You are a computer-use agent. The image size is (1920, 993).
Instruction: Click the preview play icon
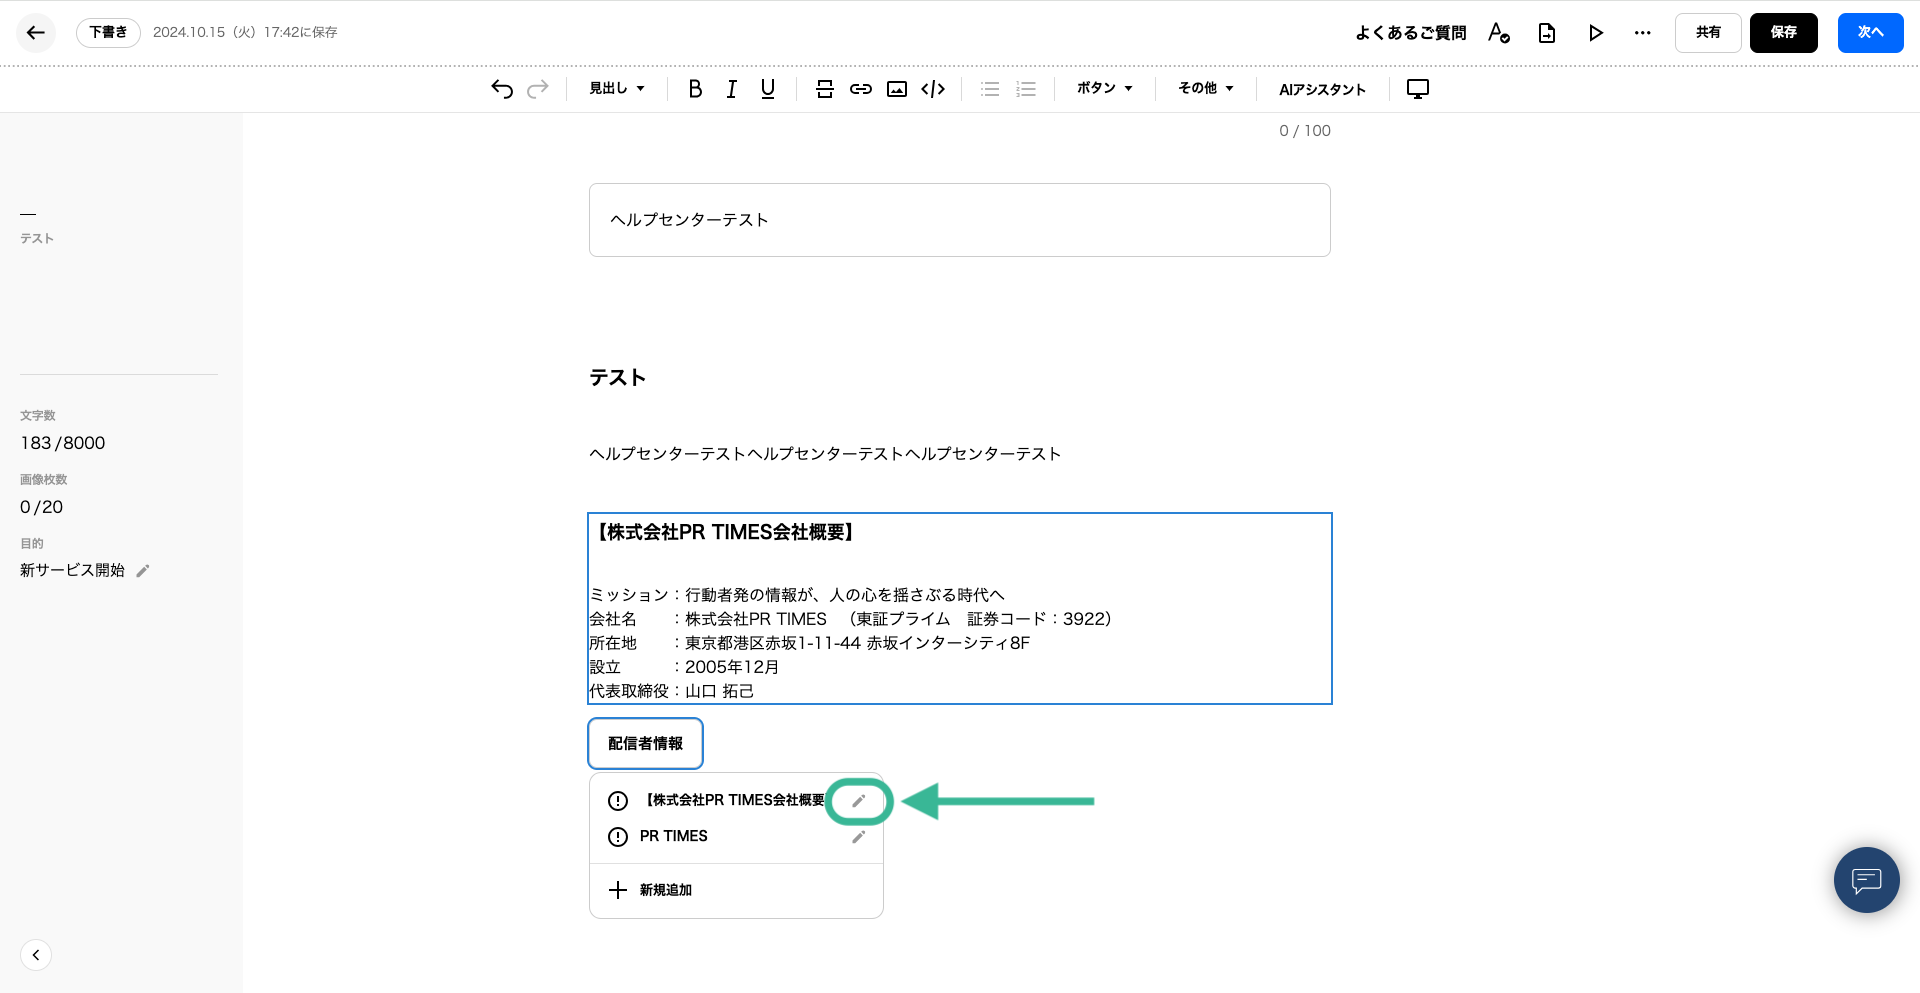pyautogui.click(x=1595, y=33)
